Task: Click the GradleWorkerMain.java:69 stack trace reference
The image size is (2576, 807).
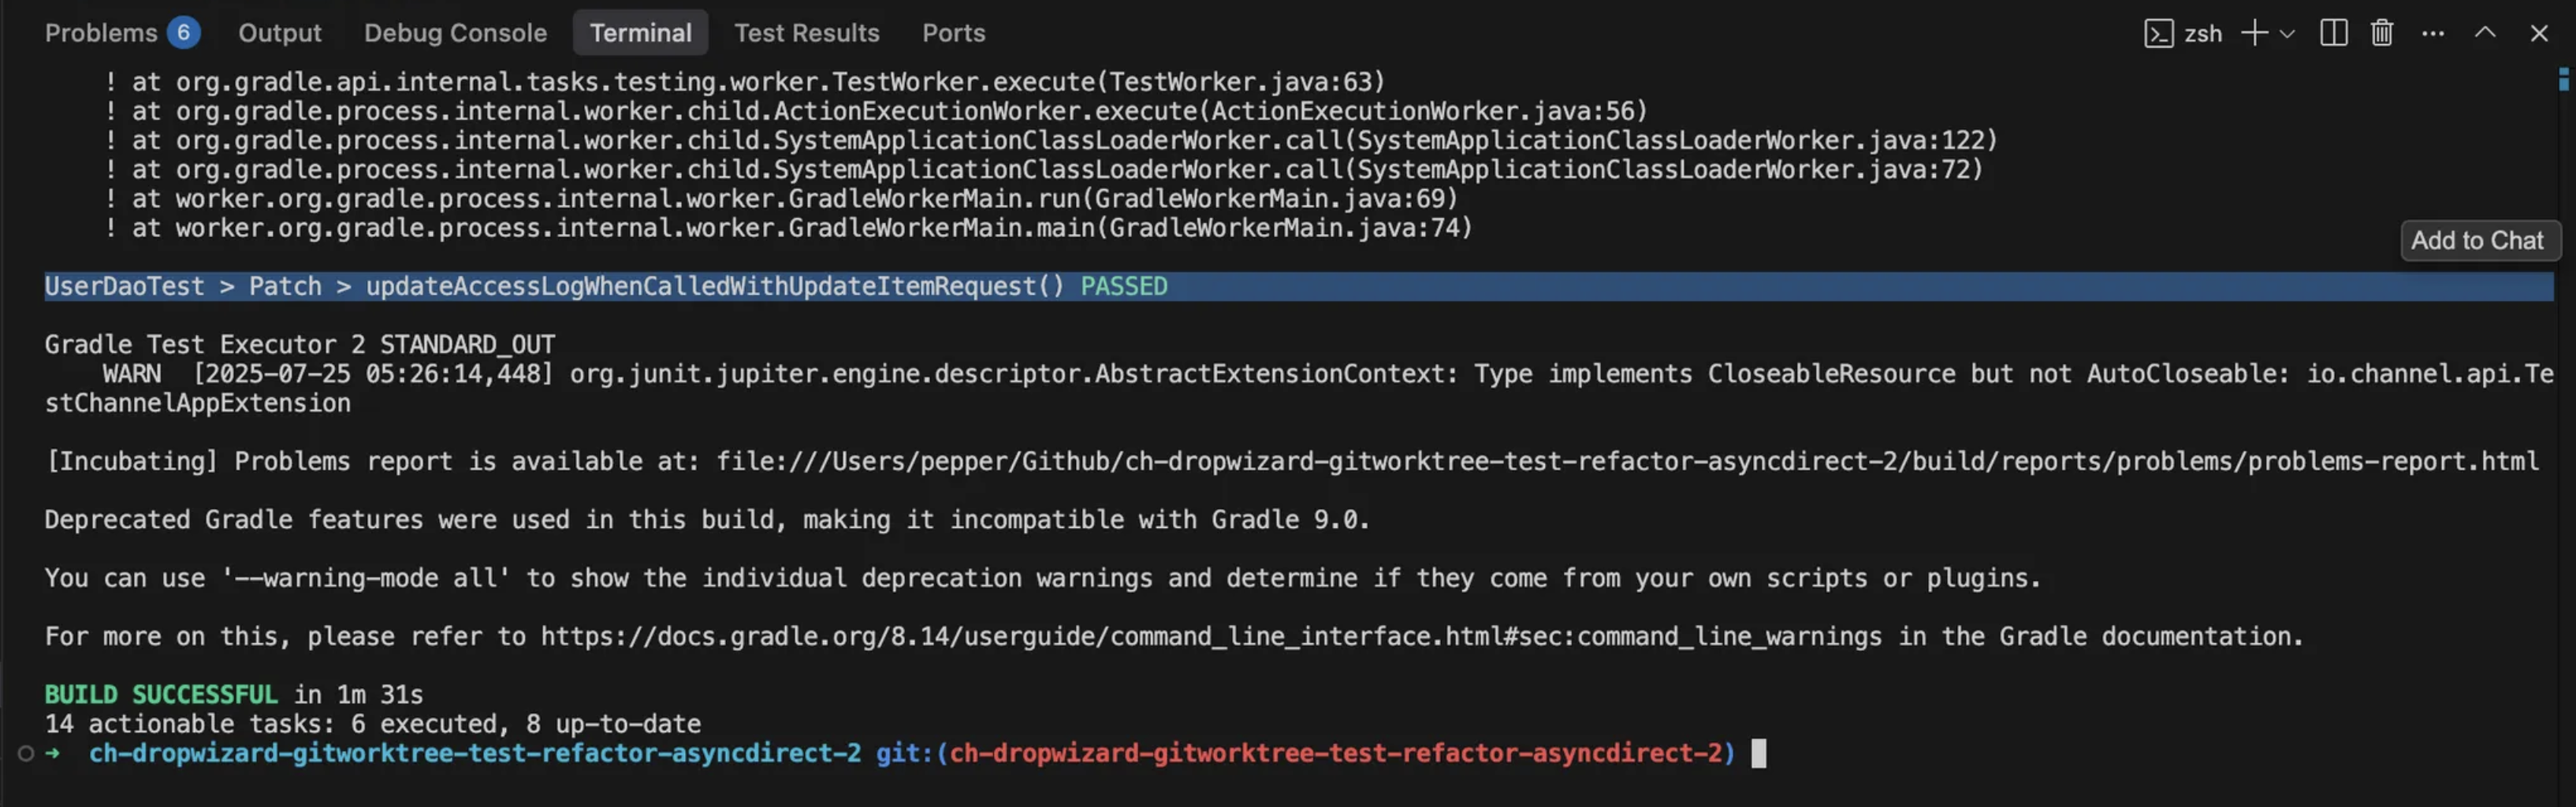Action: pyautogui.click(x=1269, y=199)
